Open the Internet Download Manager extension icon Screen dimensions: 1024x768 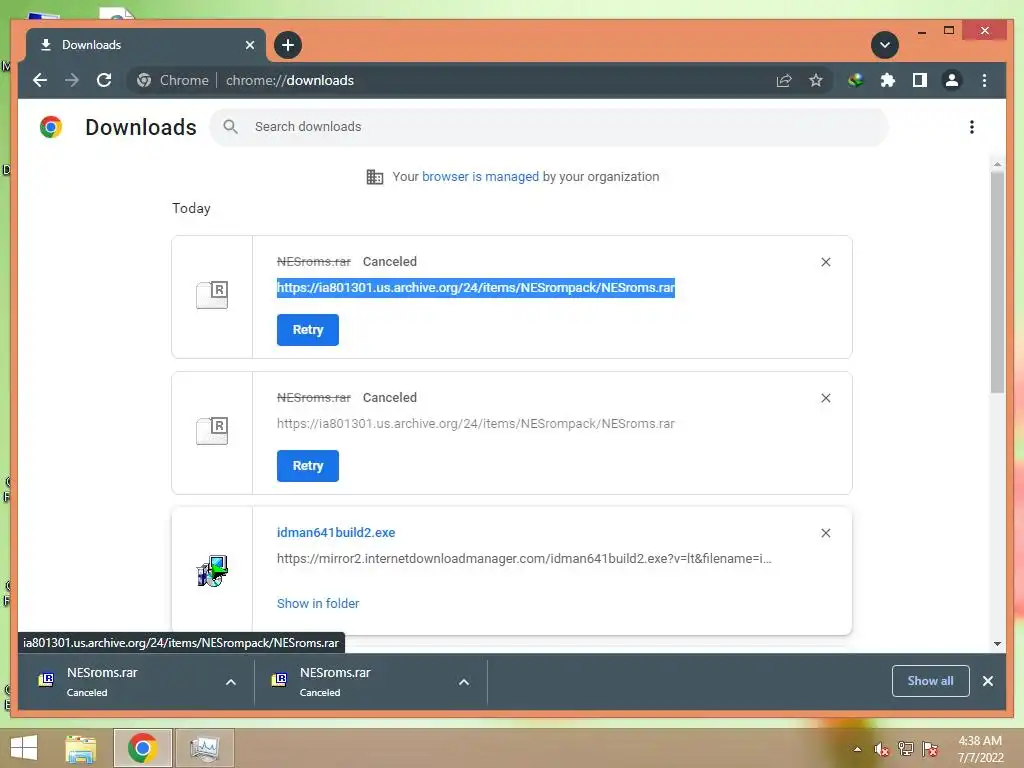pyautogui.click(x=856, y=80)
